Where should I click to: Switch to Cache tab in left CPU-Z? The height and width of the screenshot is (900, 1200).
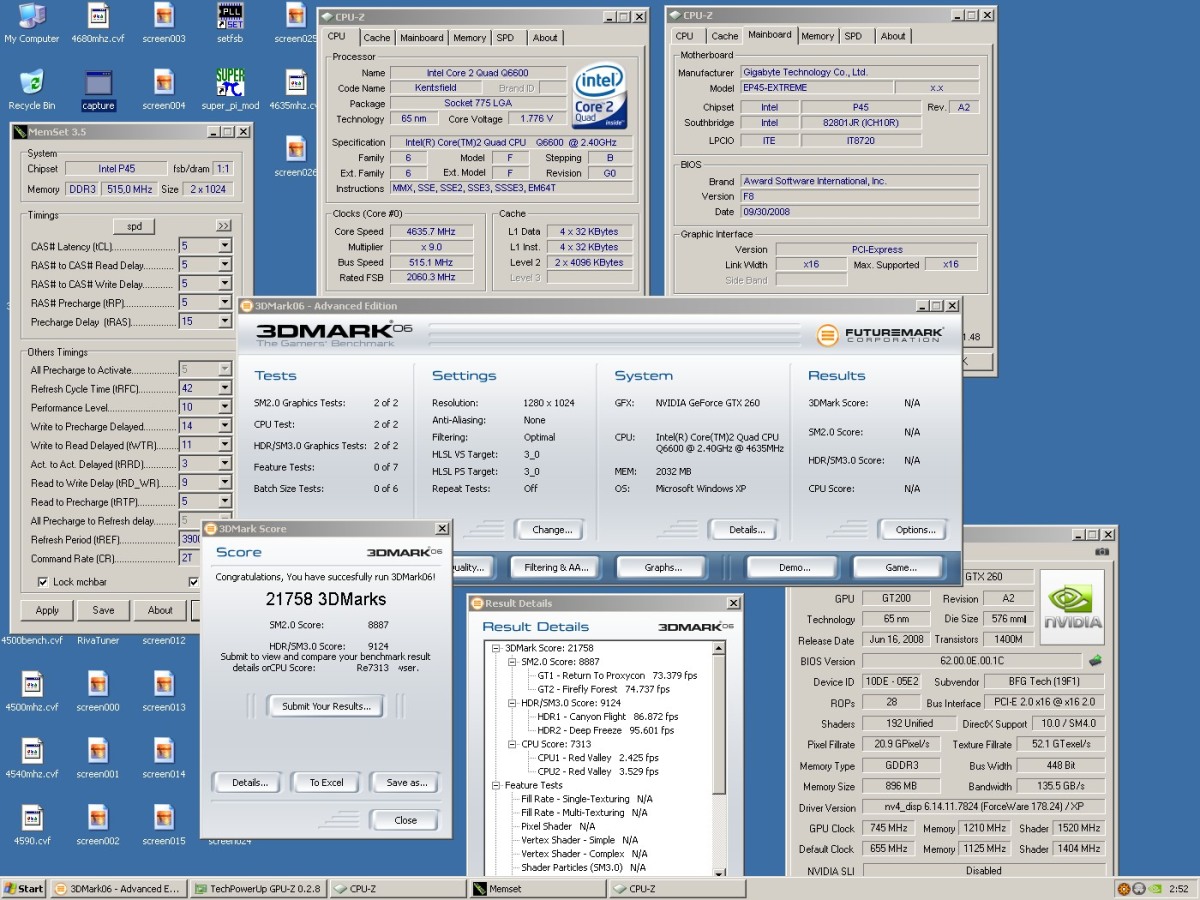point(377,38)
